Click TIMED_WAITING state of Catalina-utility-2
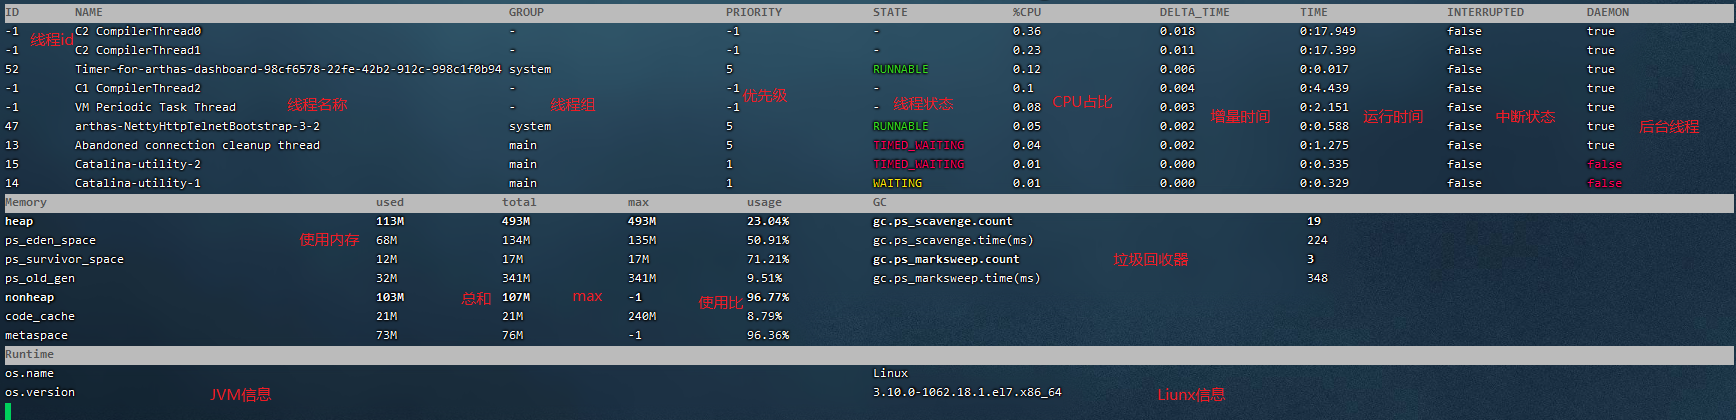 [x=919, y=164]
